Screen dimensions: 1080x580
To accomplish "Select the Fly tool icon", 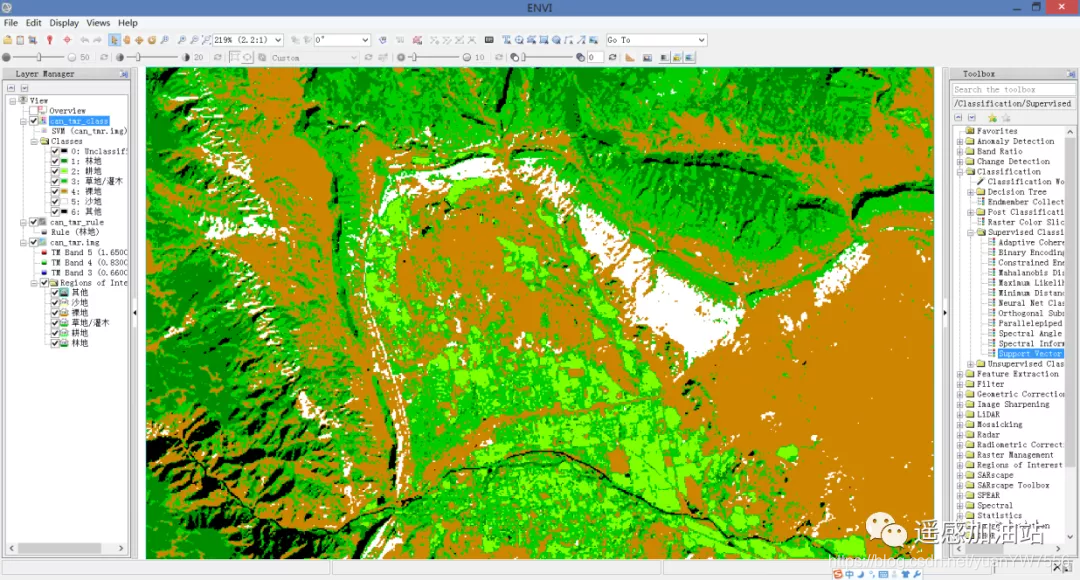I will point(139,40).
